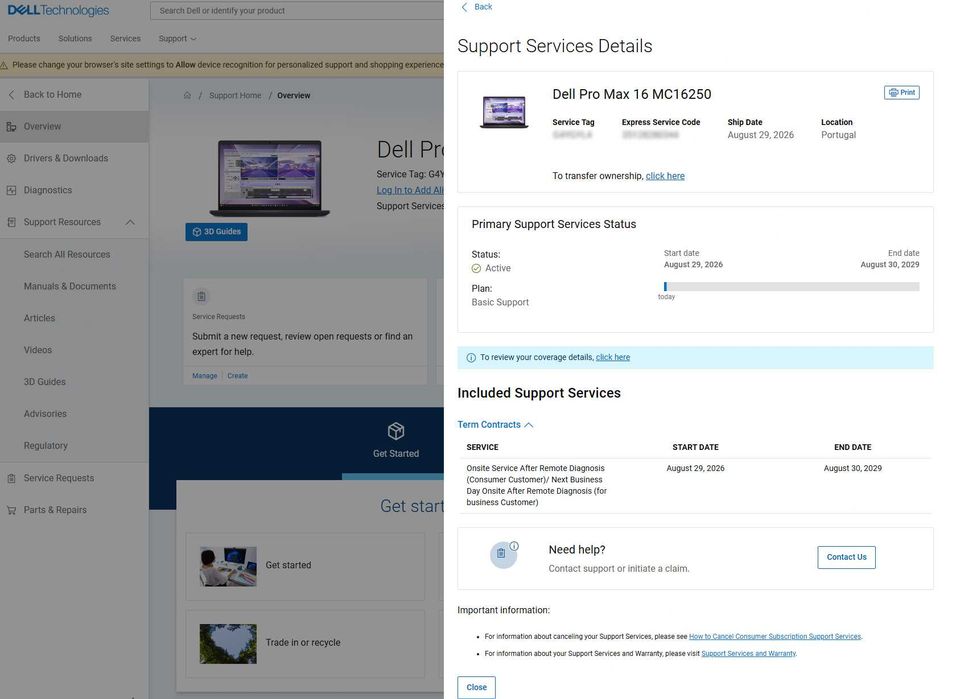
Task: Click coverage details click here link
Action: (613, 357)
